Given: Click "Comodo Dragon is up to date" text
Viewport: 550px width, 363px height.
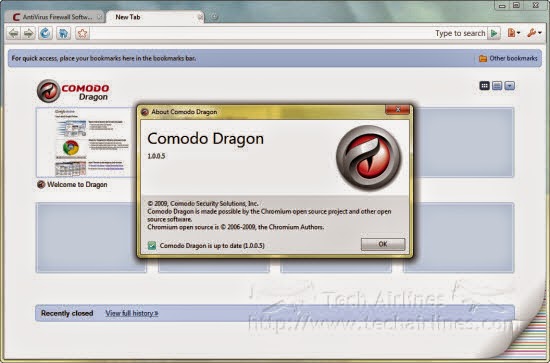Looking at the screenshot, I should (x=212, y=246).
